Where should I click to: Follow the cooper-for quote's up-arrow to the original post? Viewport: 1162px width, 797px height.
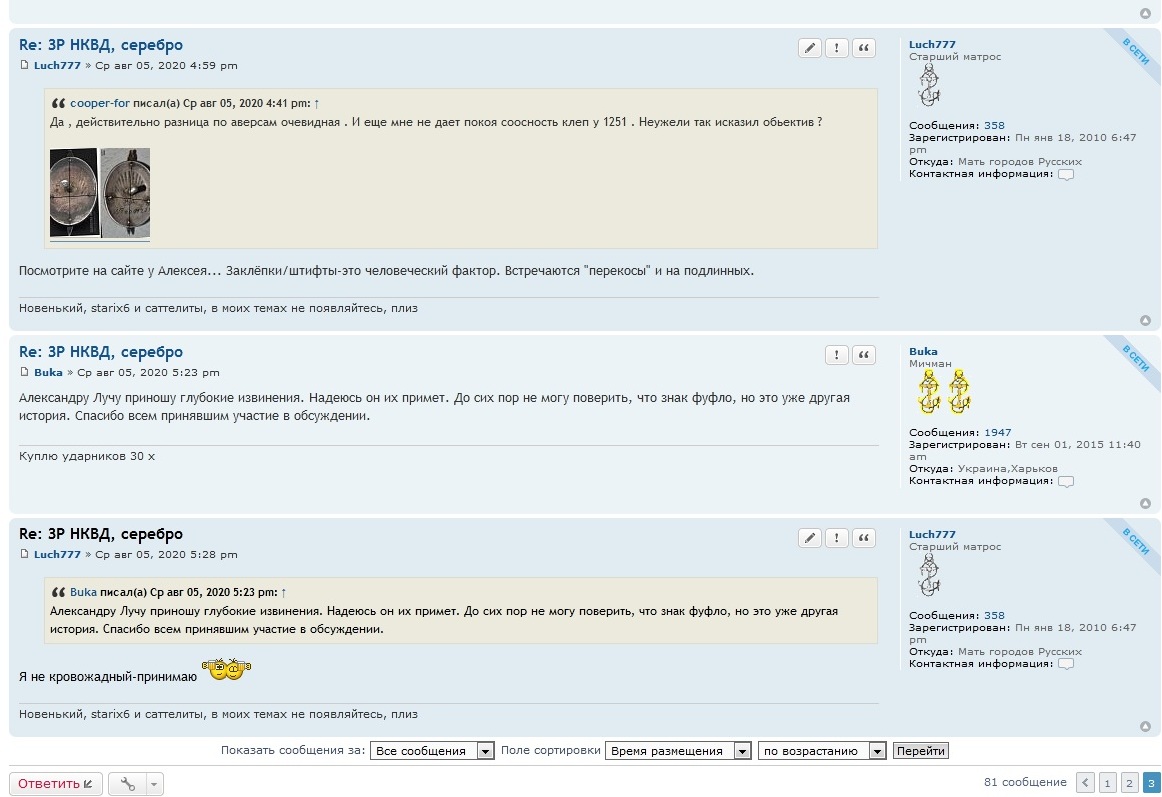(x=317, y=103)
